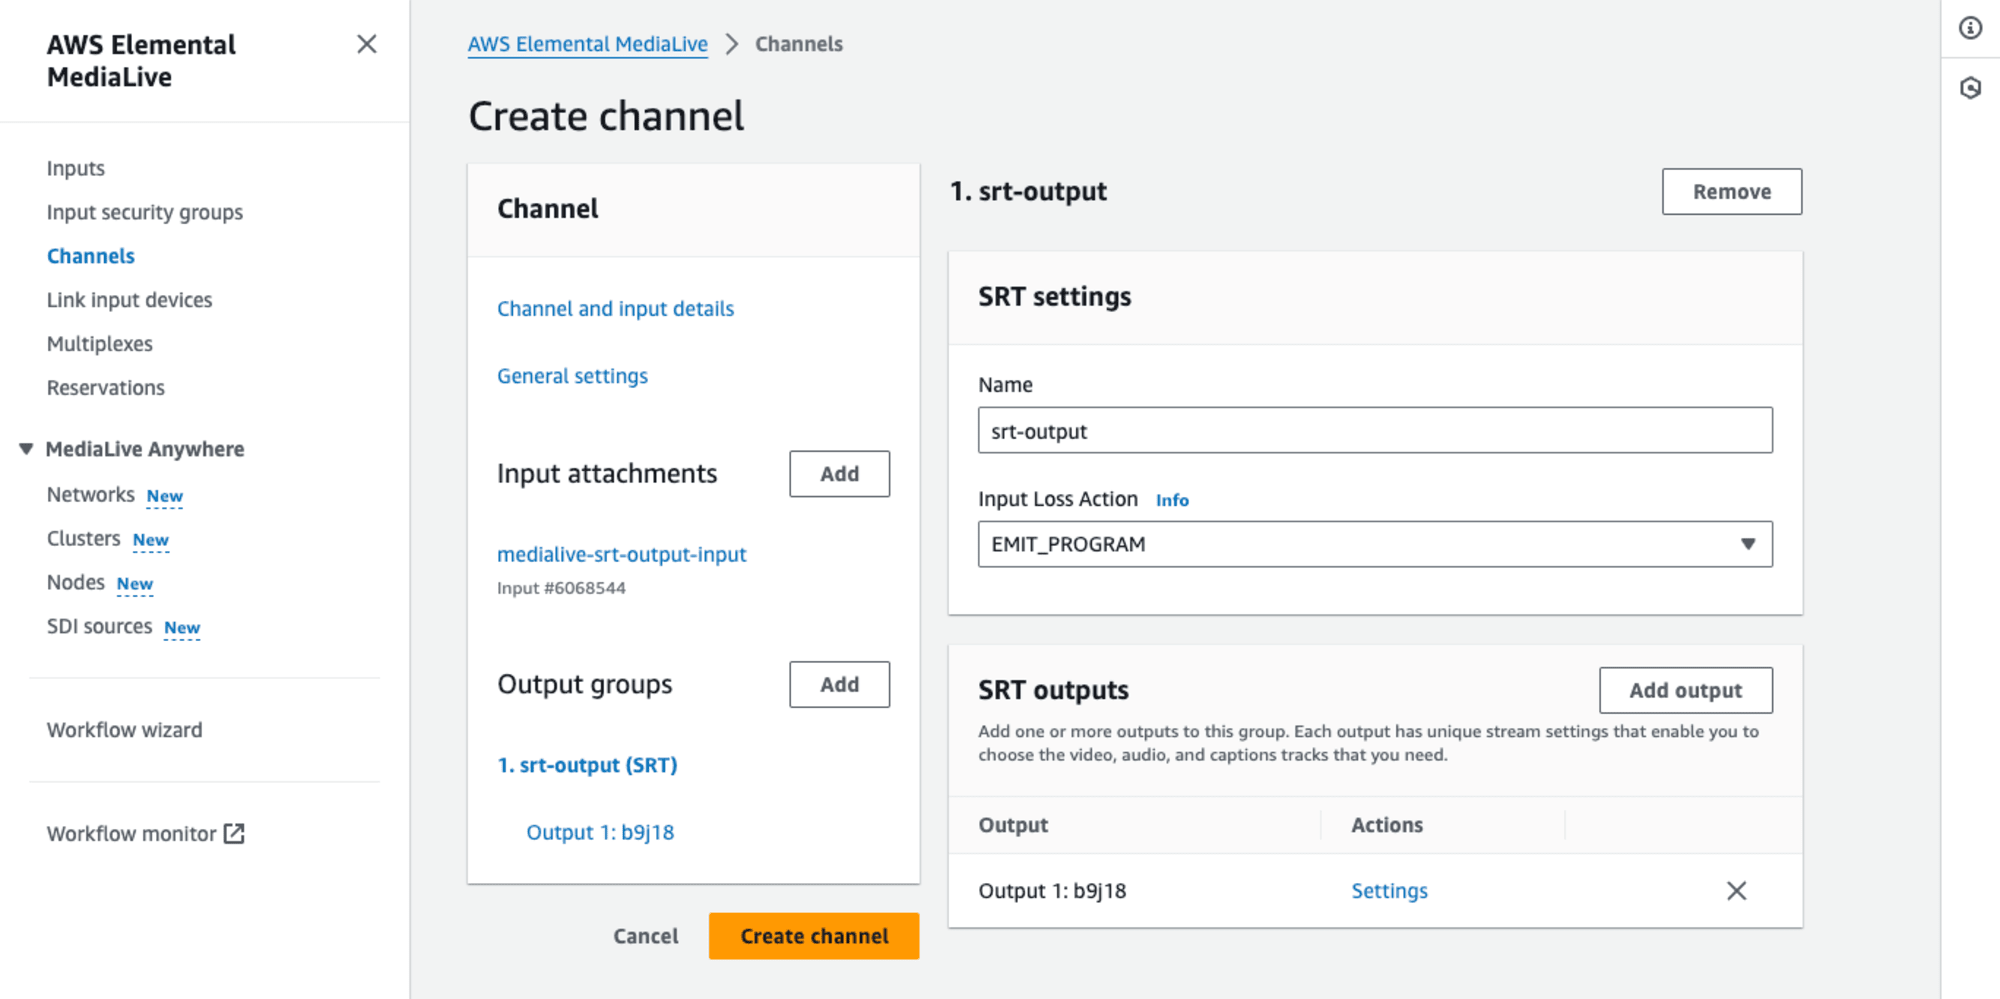The image size is (2000, 999).
Task: Click the New badge beside SDI sources
Action: [182, 628]
